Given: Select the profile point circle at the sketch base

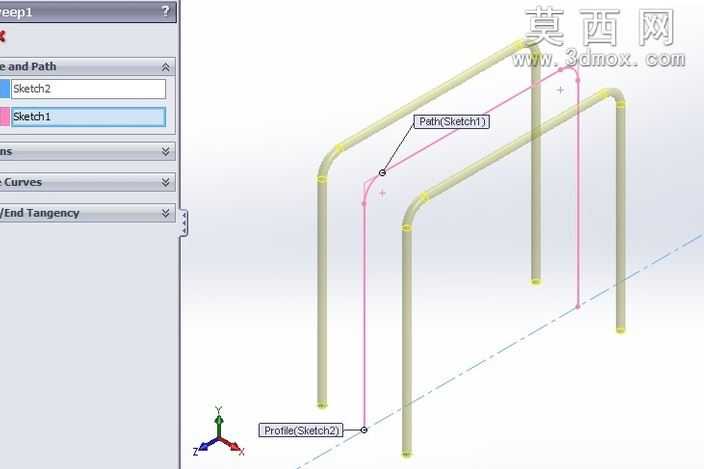Looking at the screenshot, I should click(364, 430).
